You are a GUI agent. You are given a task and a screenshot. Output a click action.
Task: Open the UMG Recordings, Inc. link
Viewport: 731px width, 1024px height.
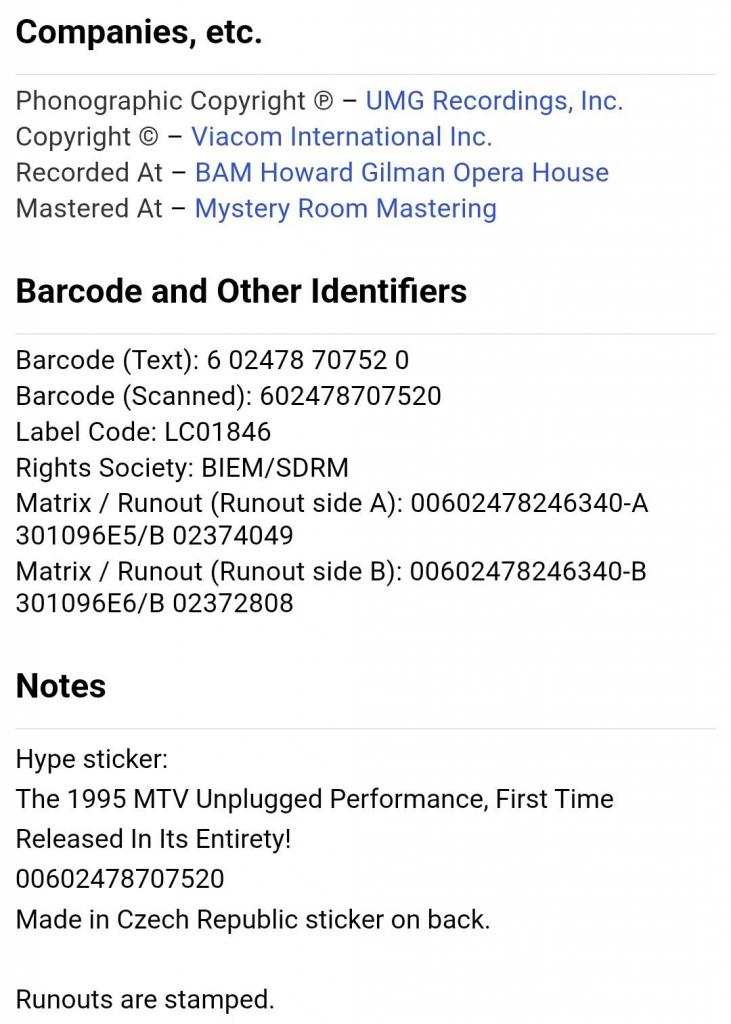(494, 101)
